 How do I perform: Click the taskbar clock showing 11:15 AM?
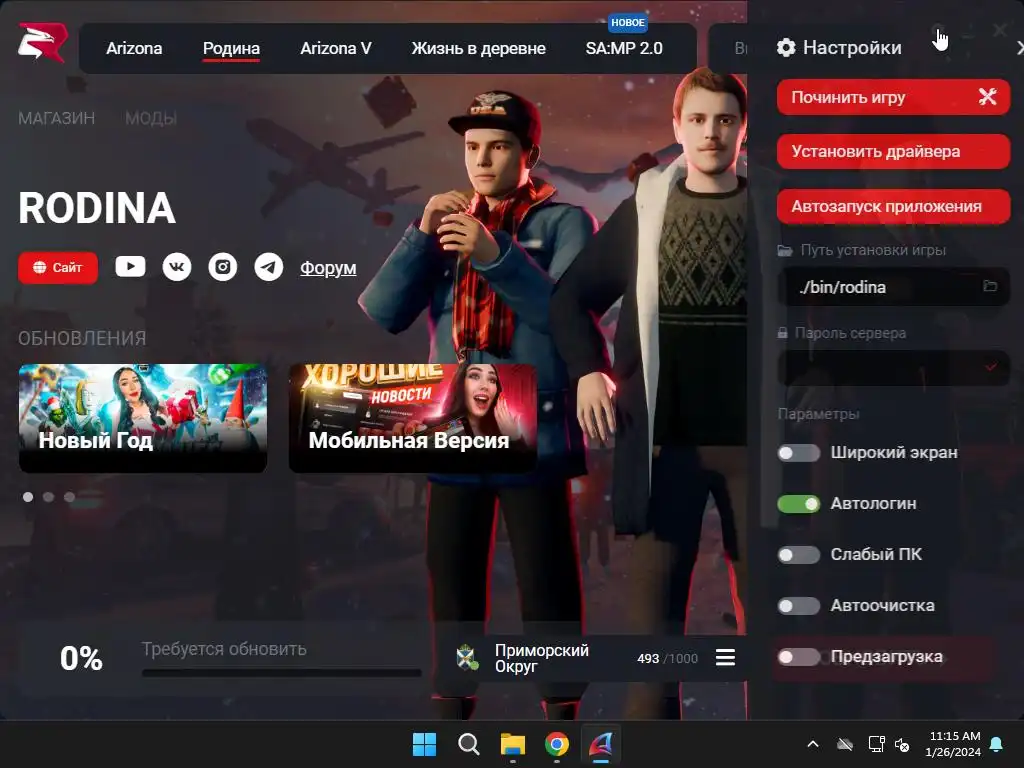pos(953,744)
